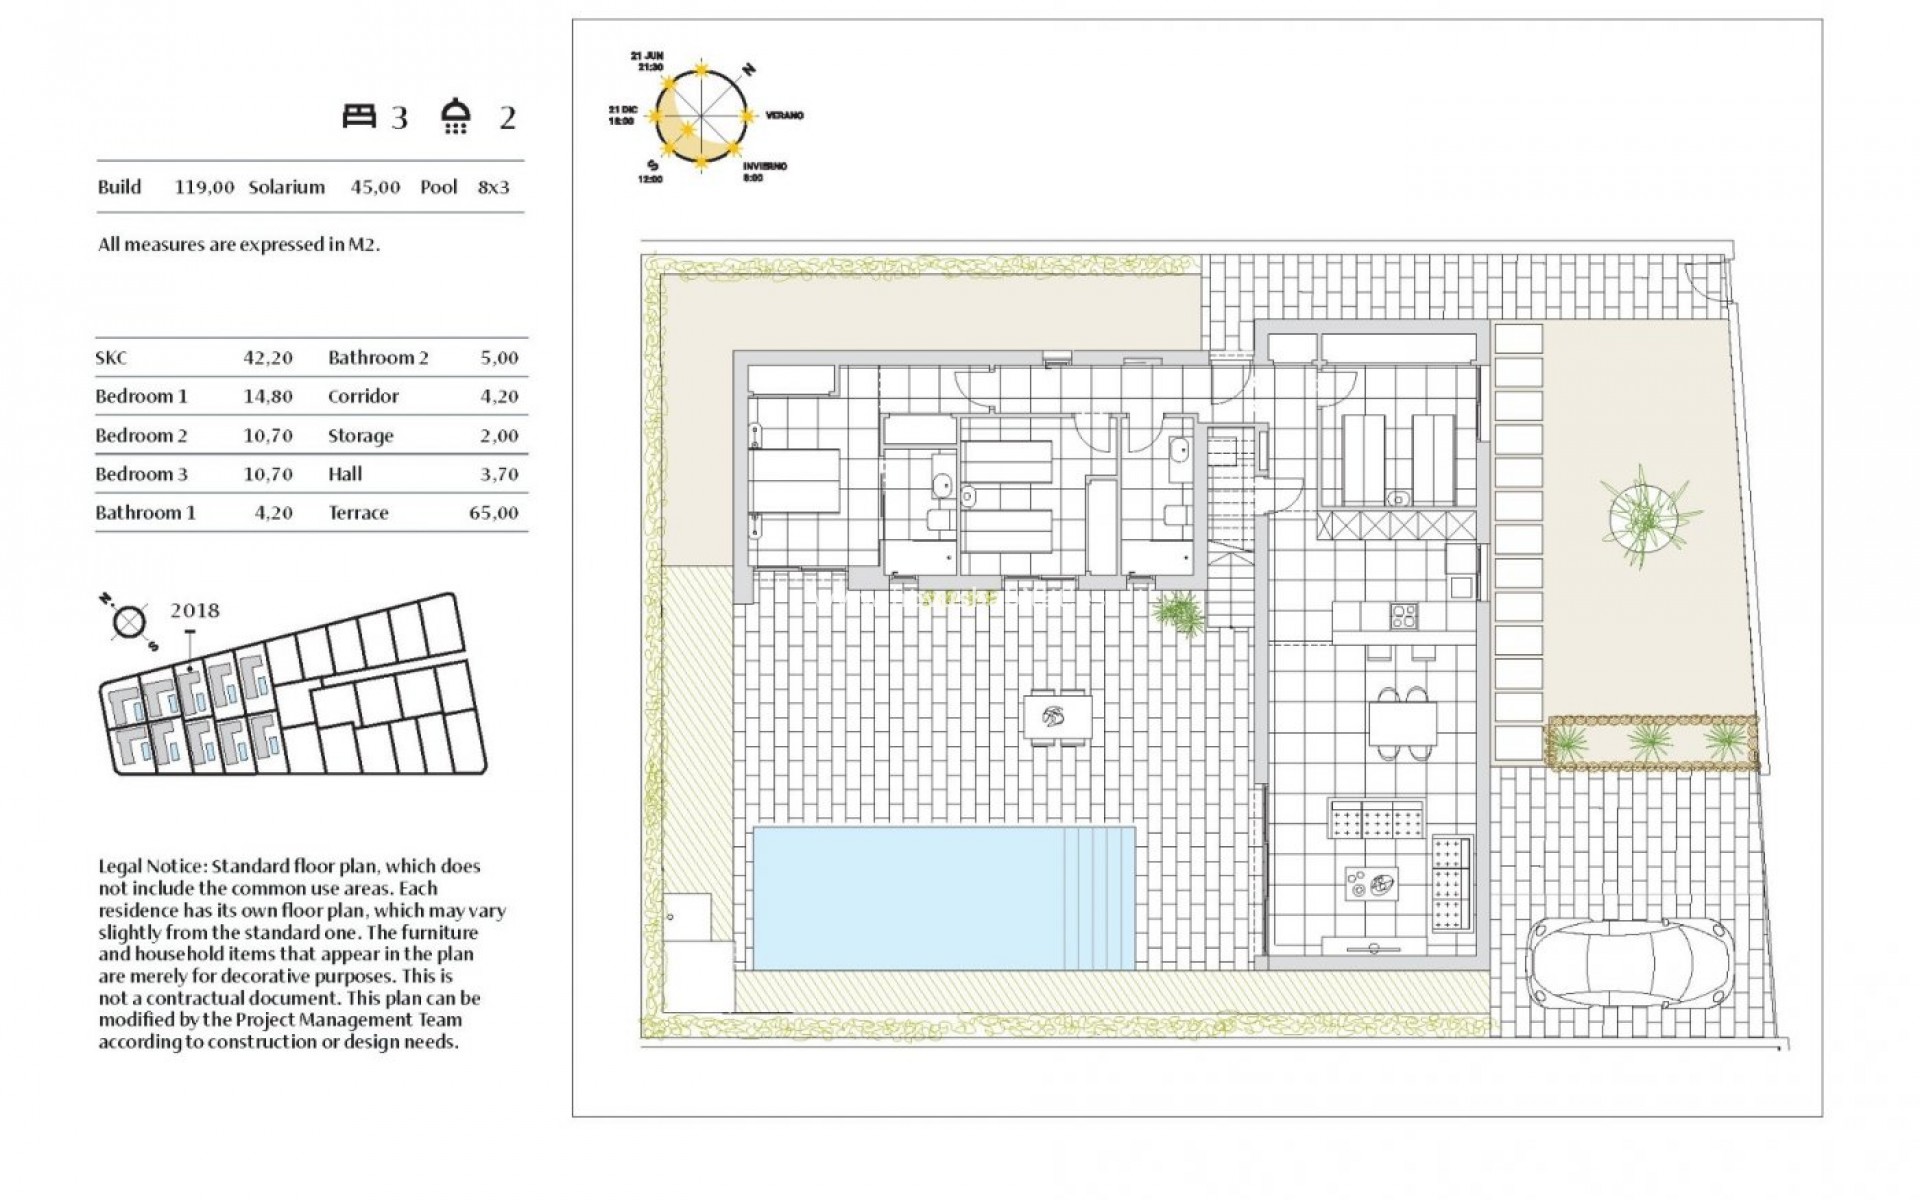Click the "Build" label

pyautogui.click(x=119, y=187)
